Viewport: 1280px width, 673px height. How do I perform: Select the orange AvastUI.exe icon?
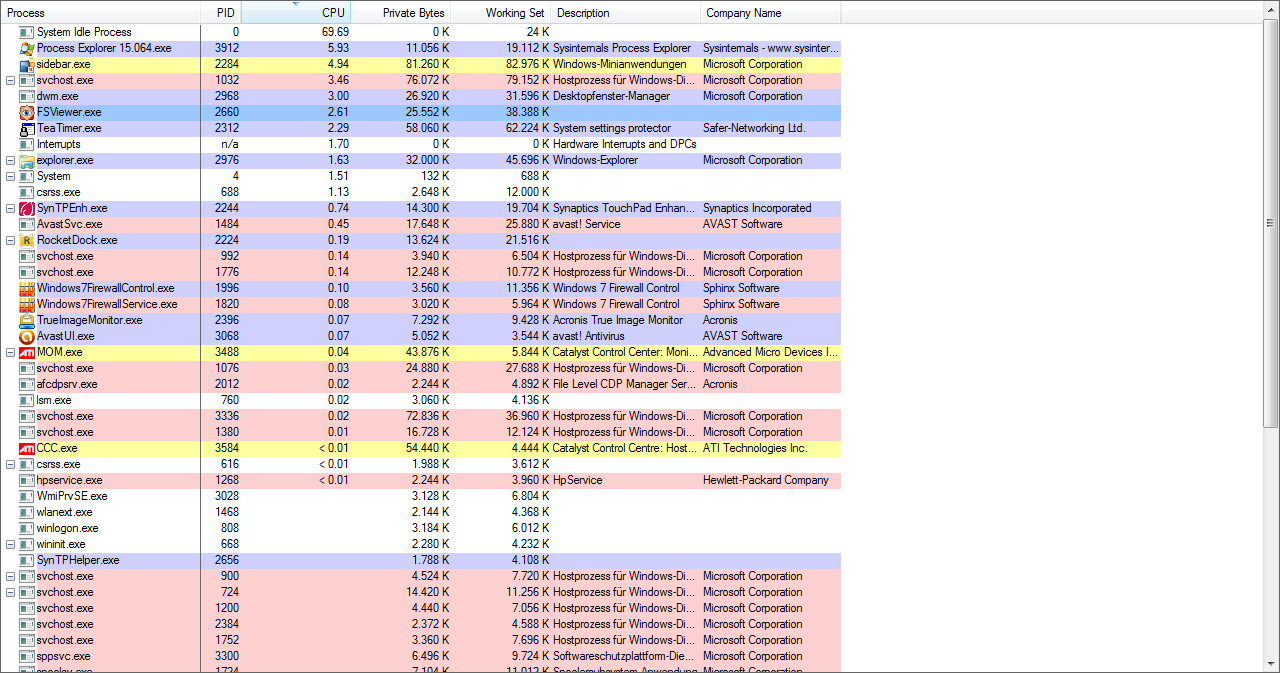[x=27, y=336]
